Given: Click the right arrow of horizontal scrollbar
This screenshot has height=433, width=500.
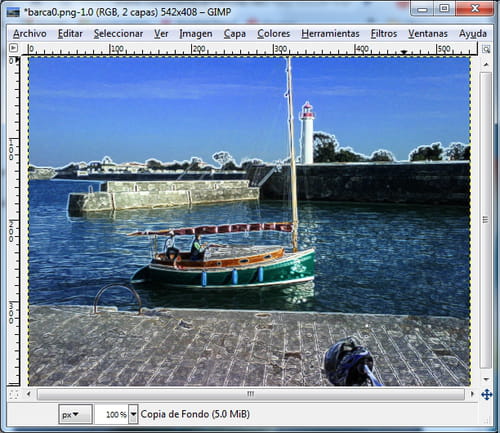Looking at the screenshot, I should 472,394.
